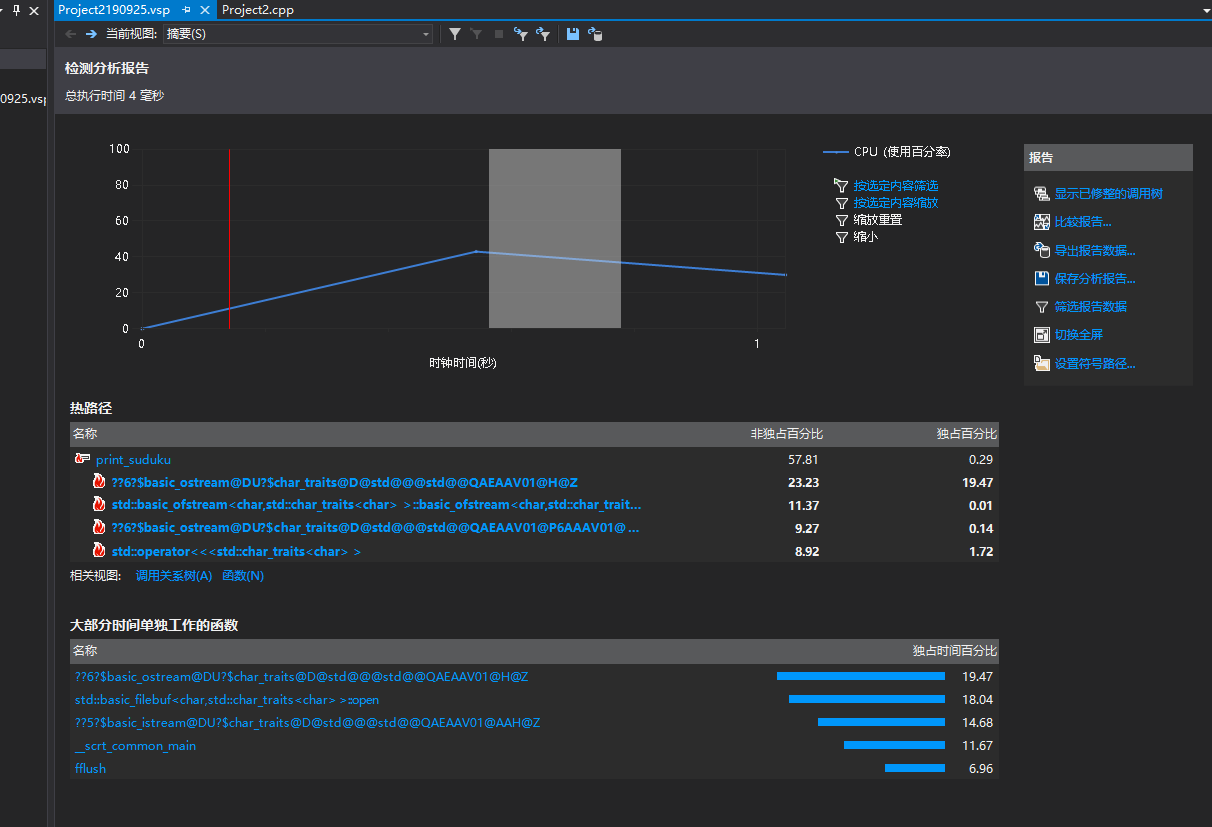Click the 按选定内容筛选 filter link
1212x827 pixels.
pos(895,186)
